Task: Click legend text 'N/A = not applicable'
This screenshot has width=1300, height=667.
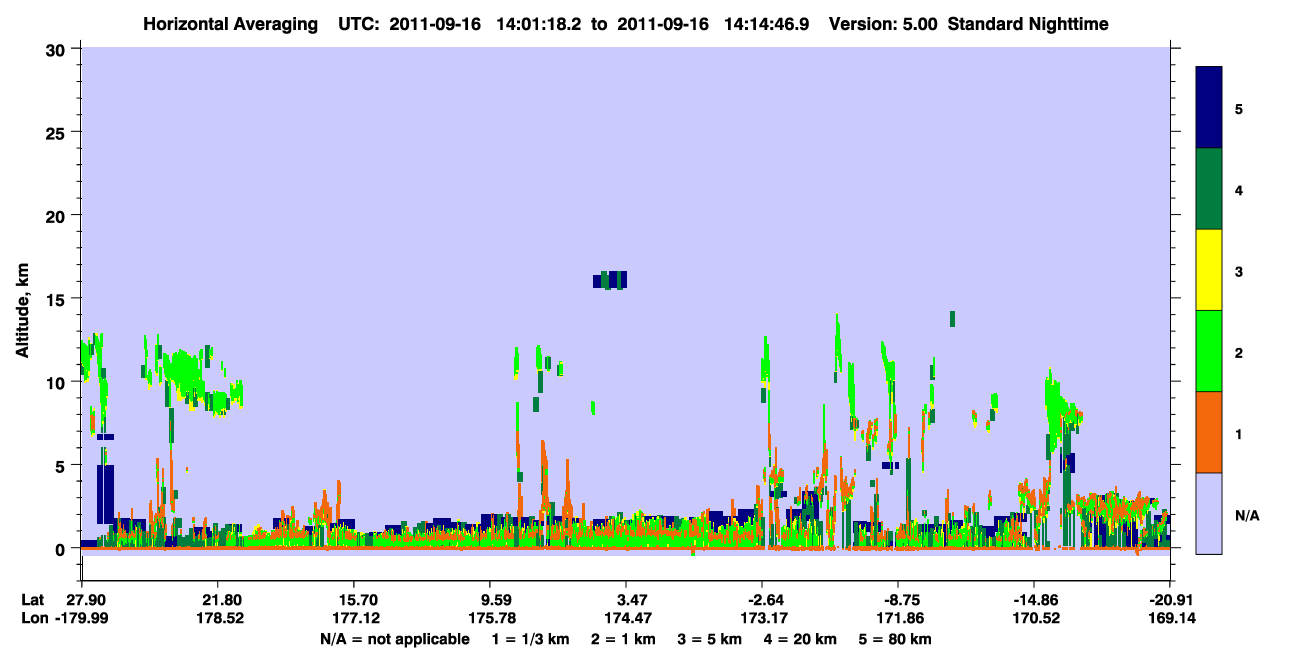Action: pos(394,638)
